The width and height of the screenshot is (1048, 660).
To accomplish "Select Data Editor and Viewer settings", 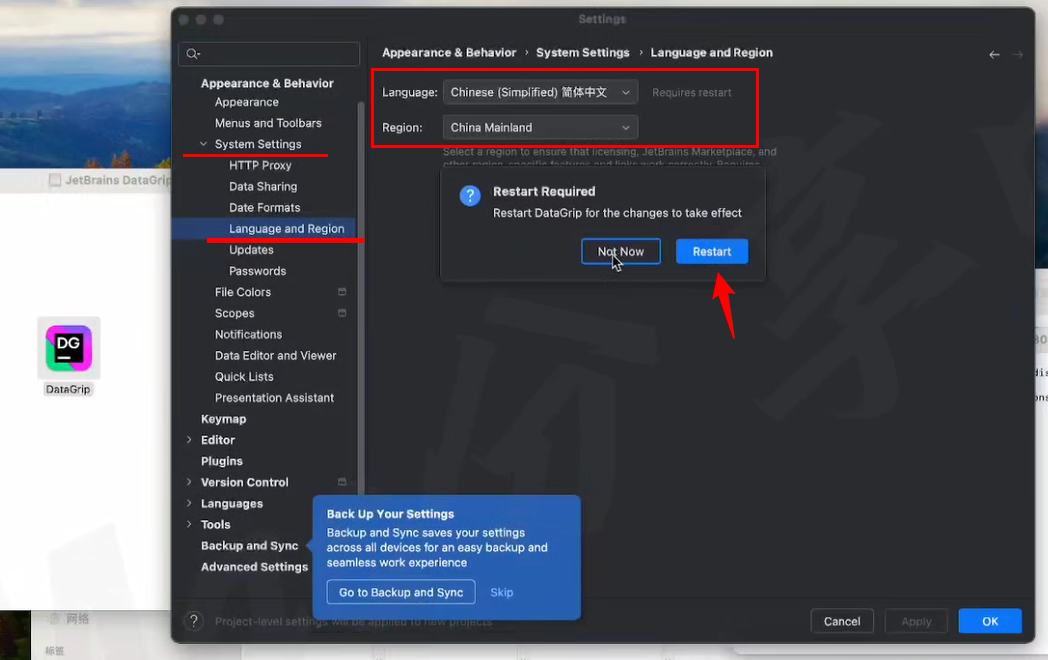I will coord(275,356).
